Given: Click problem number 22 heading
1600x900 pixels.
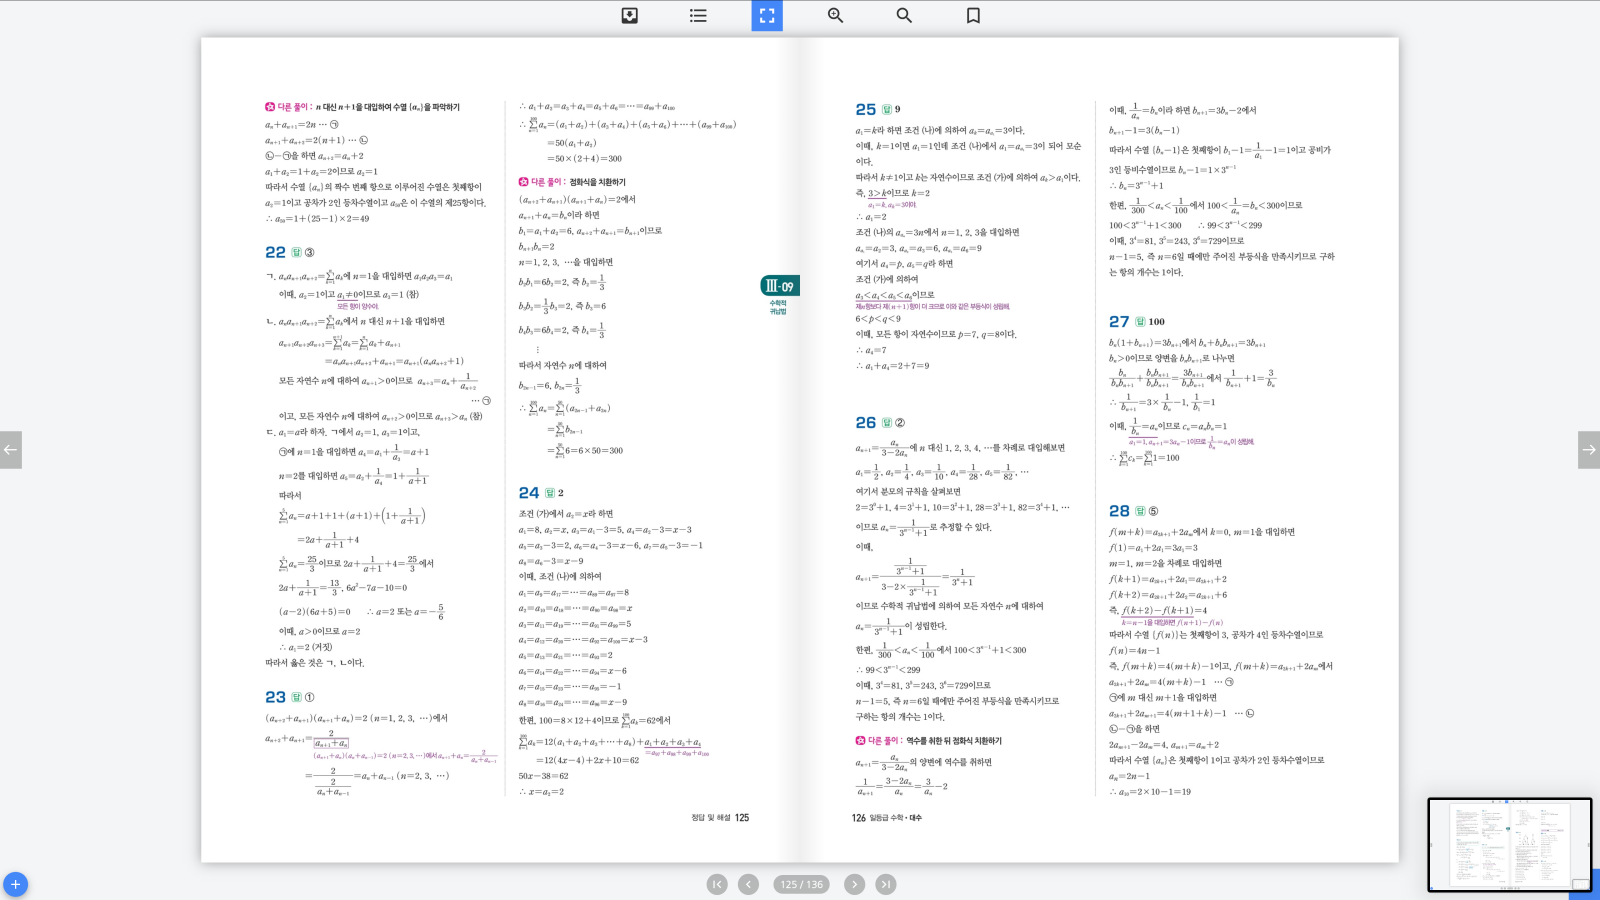Looking at the screenshot, I should (x=275, y=252).
